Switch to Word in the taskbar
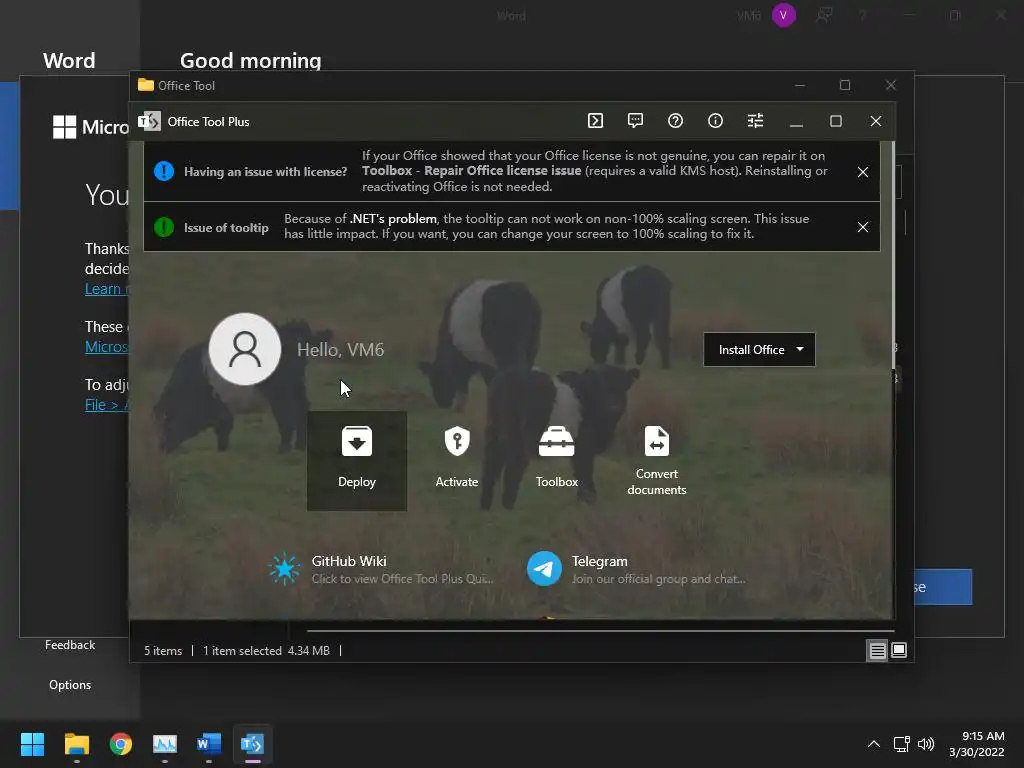1024x768 pixels. coord(209,744)
